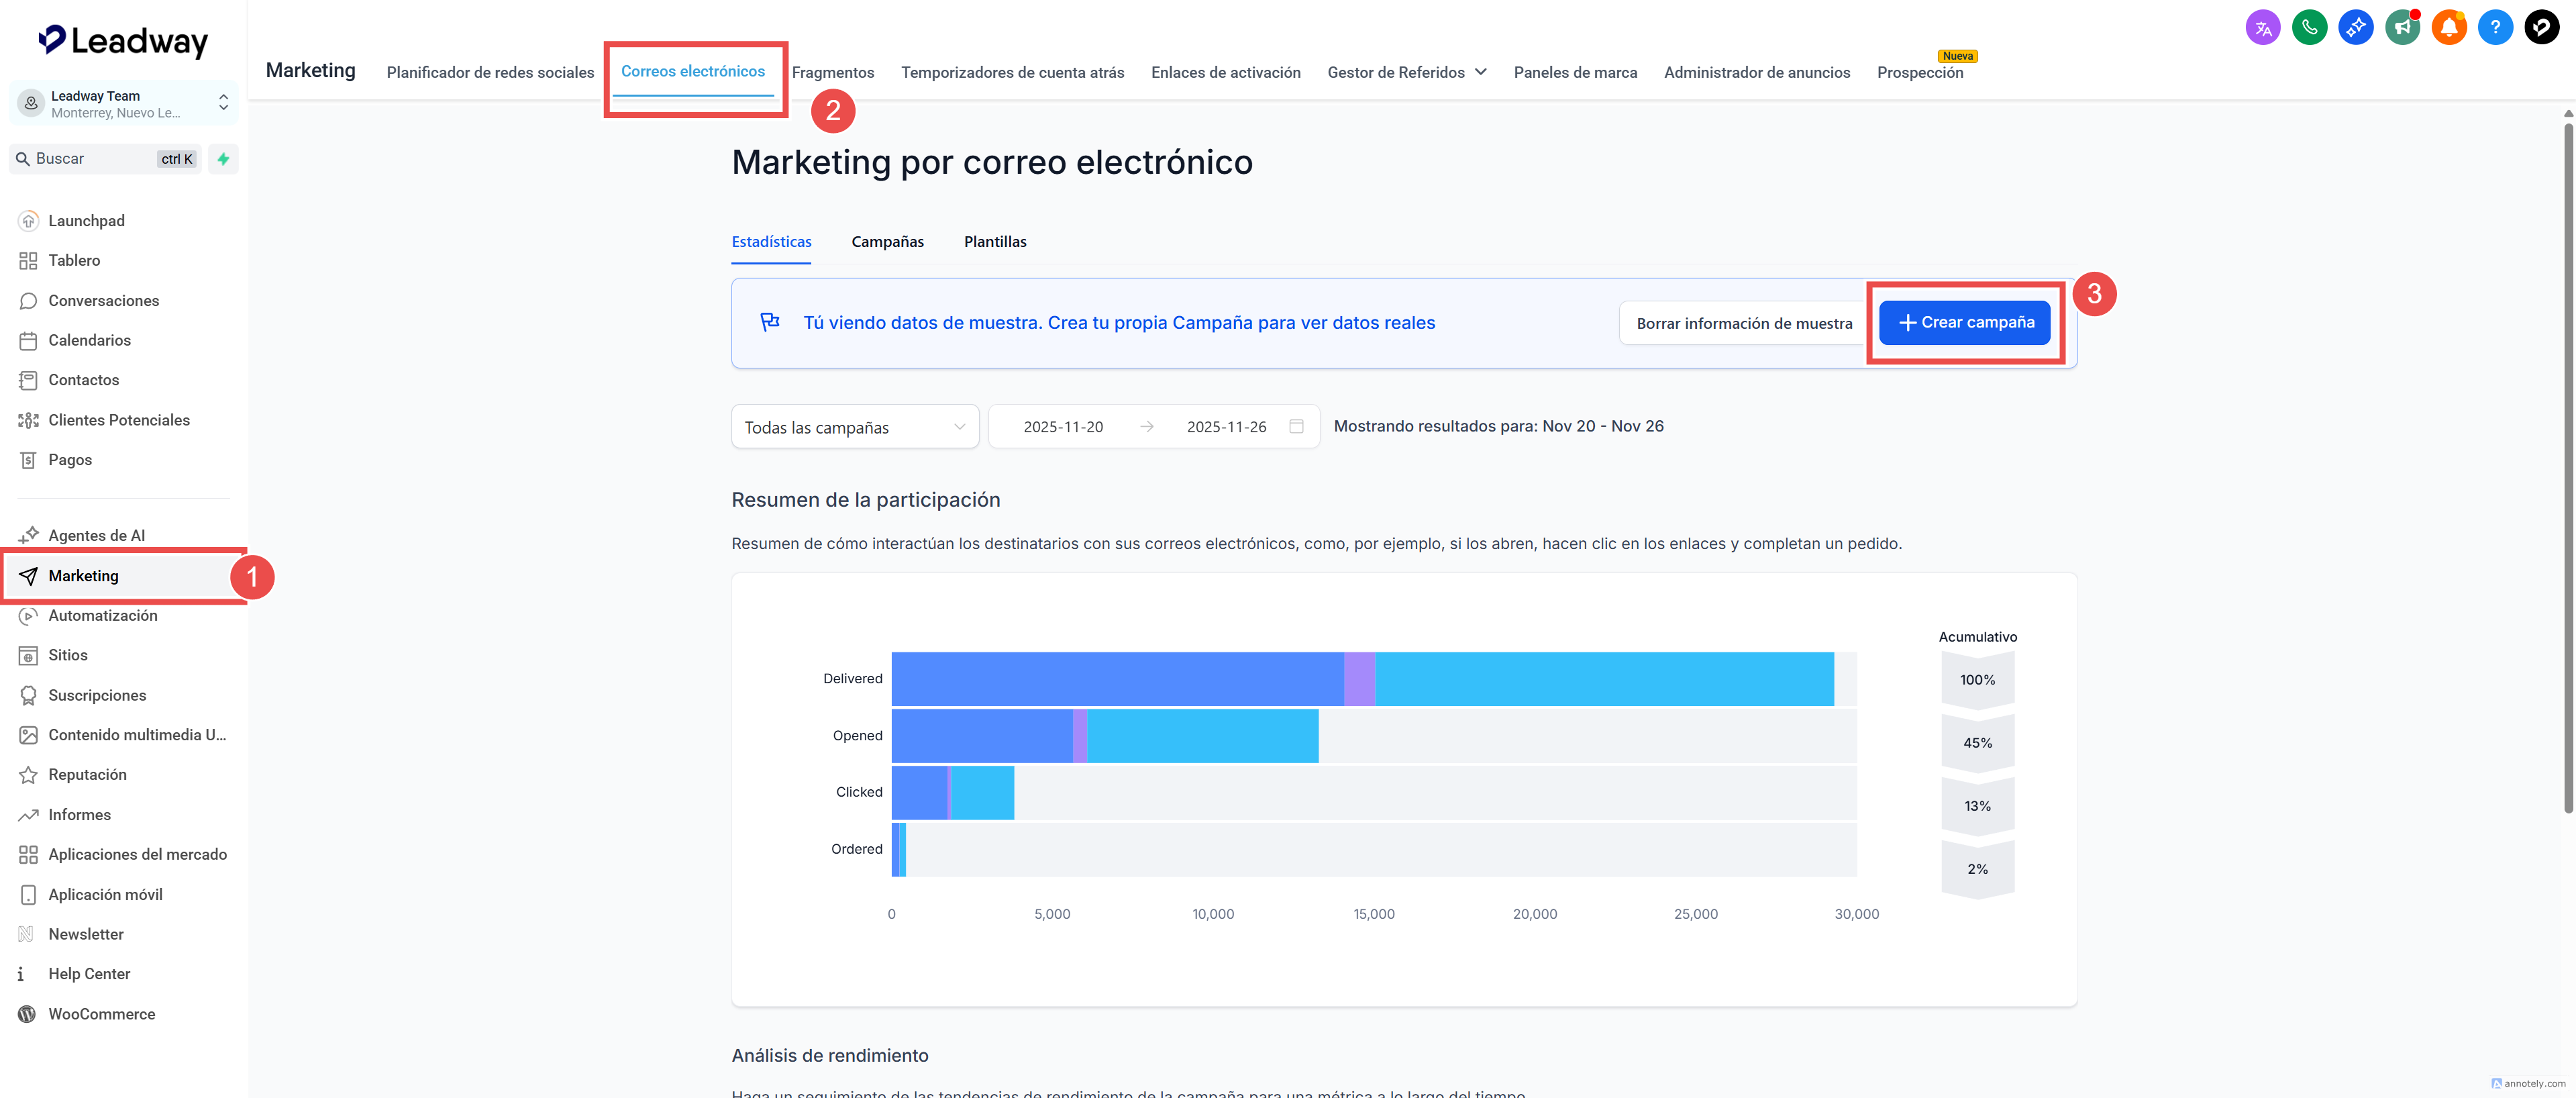Click the WooCommerce WordPress icon

28,1014
